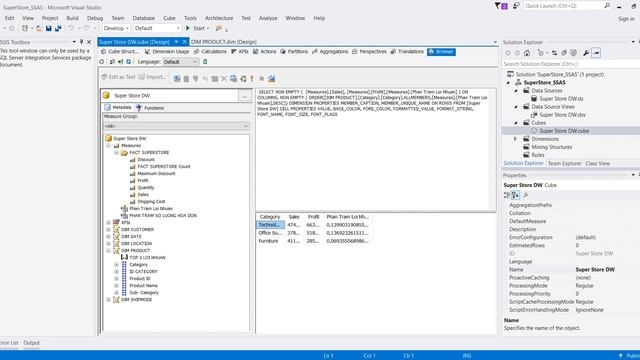Click the pin icon of SSIS Toolbox panel

(x=81, y=42)
